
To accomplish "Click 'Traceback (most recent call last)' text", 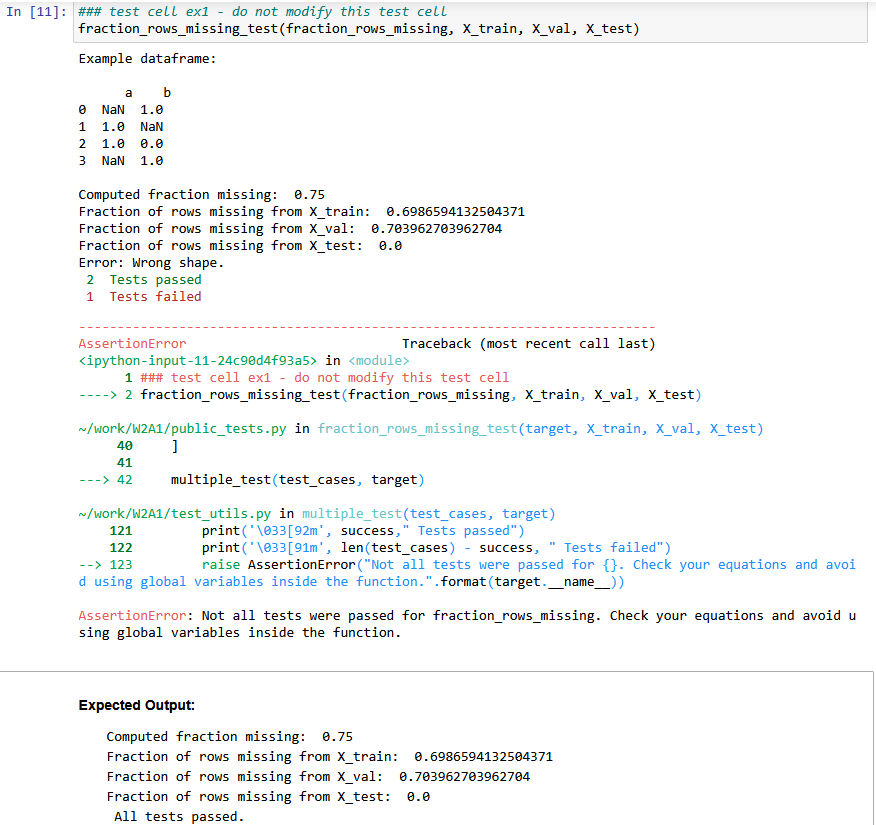I will click(x=529, y=344).
